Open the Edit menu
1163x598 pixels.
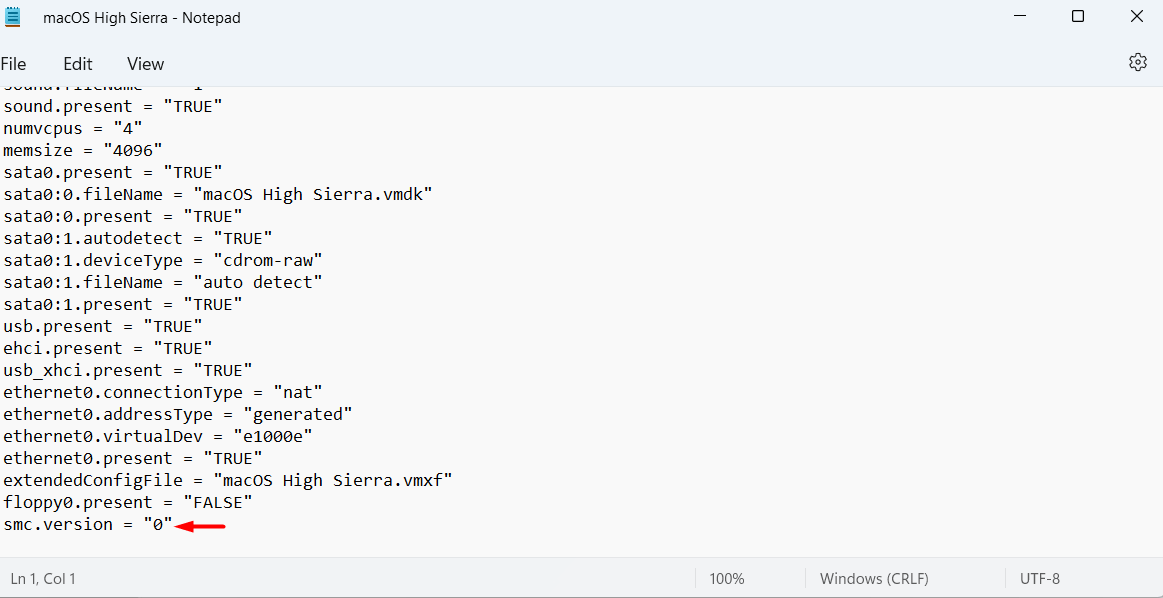tap(78, 64)
